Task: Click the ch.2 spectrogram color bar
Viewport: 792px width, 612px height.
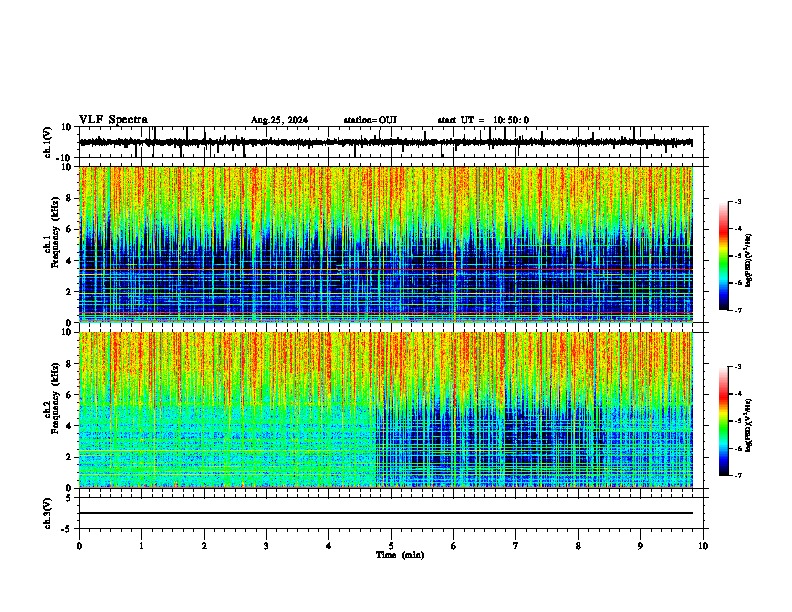Action: click(x=724, y=421)
